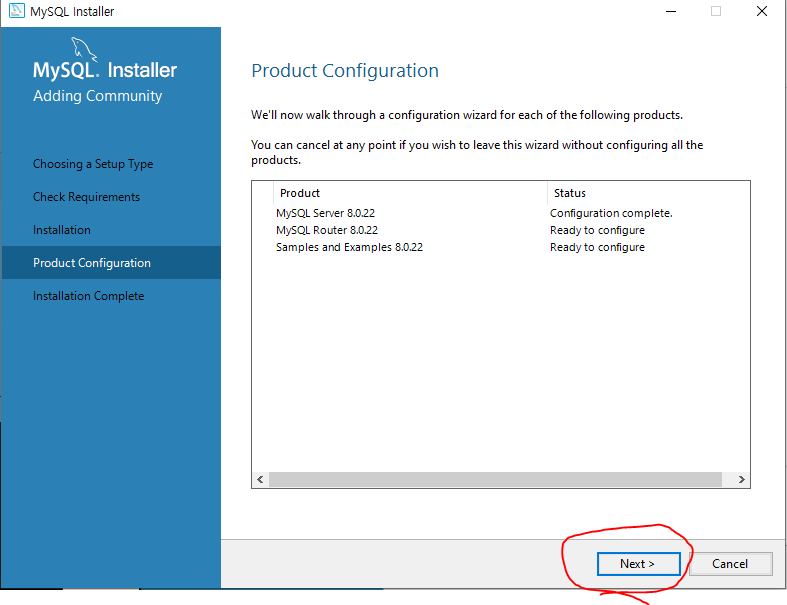The image size is (787, 605).
Task: Select the Samples and Examples 8.0.22 row
Action: [500, 247]
